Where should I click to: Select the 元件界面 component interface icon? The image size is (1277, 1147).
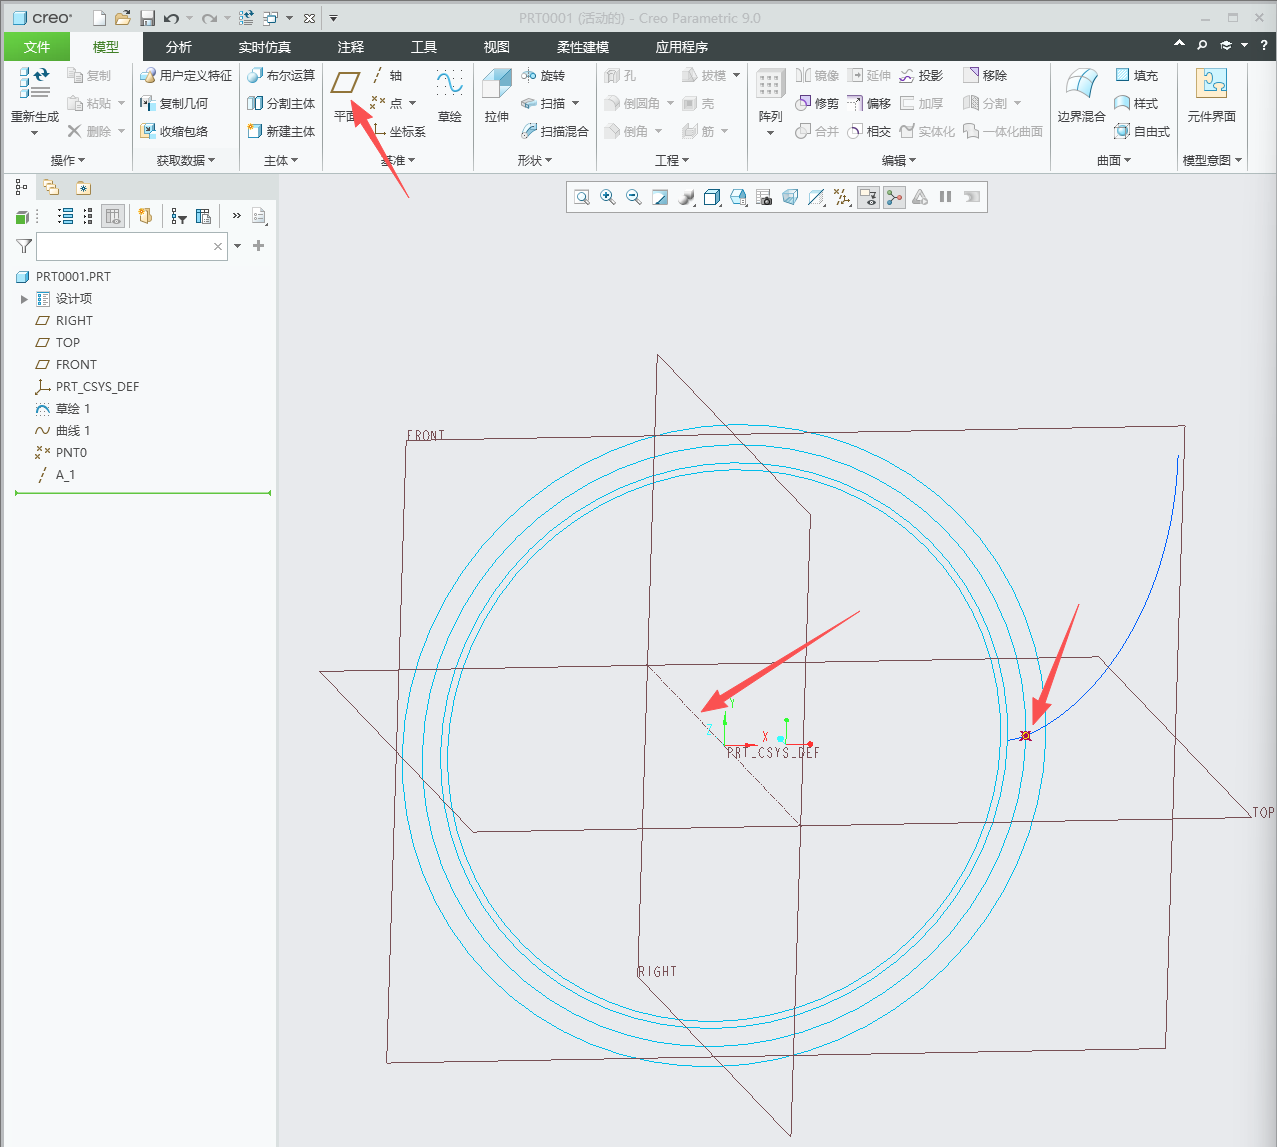pyautogui.click(x=1211, y=95)
